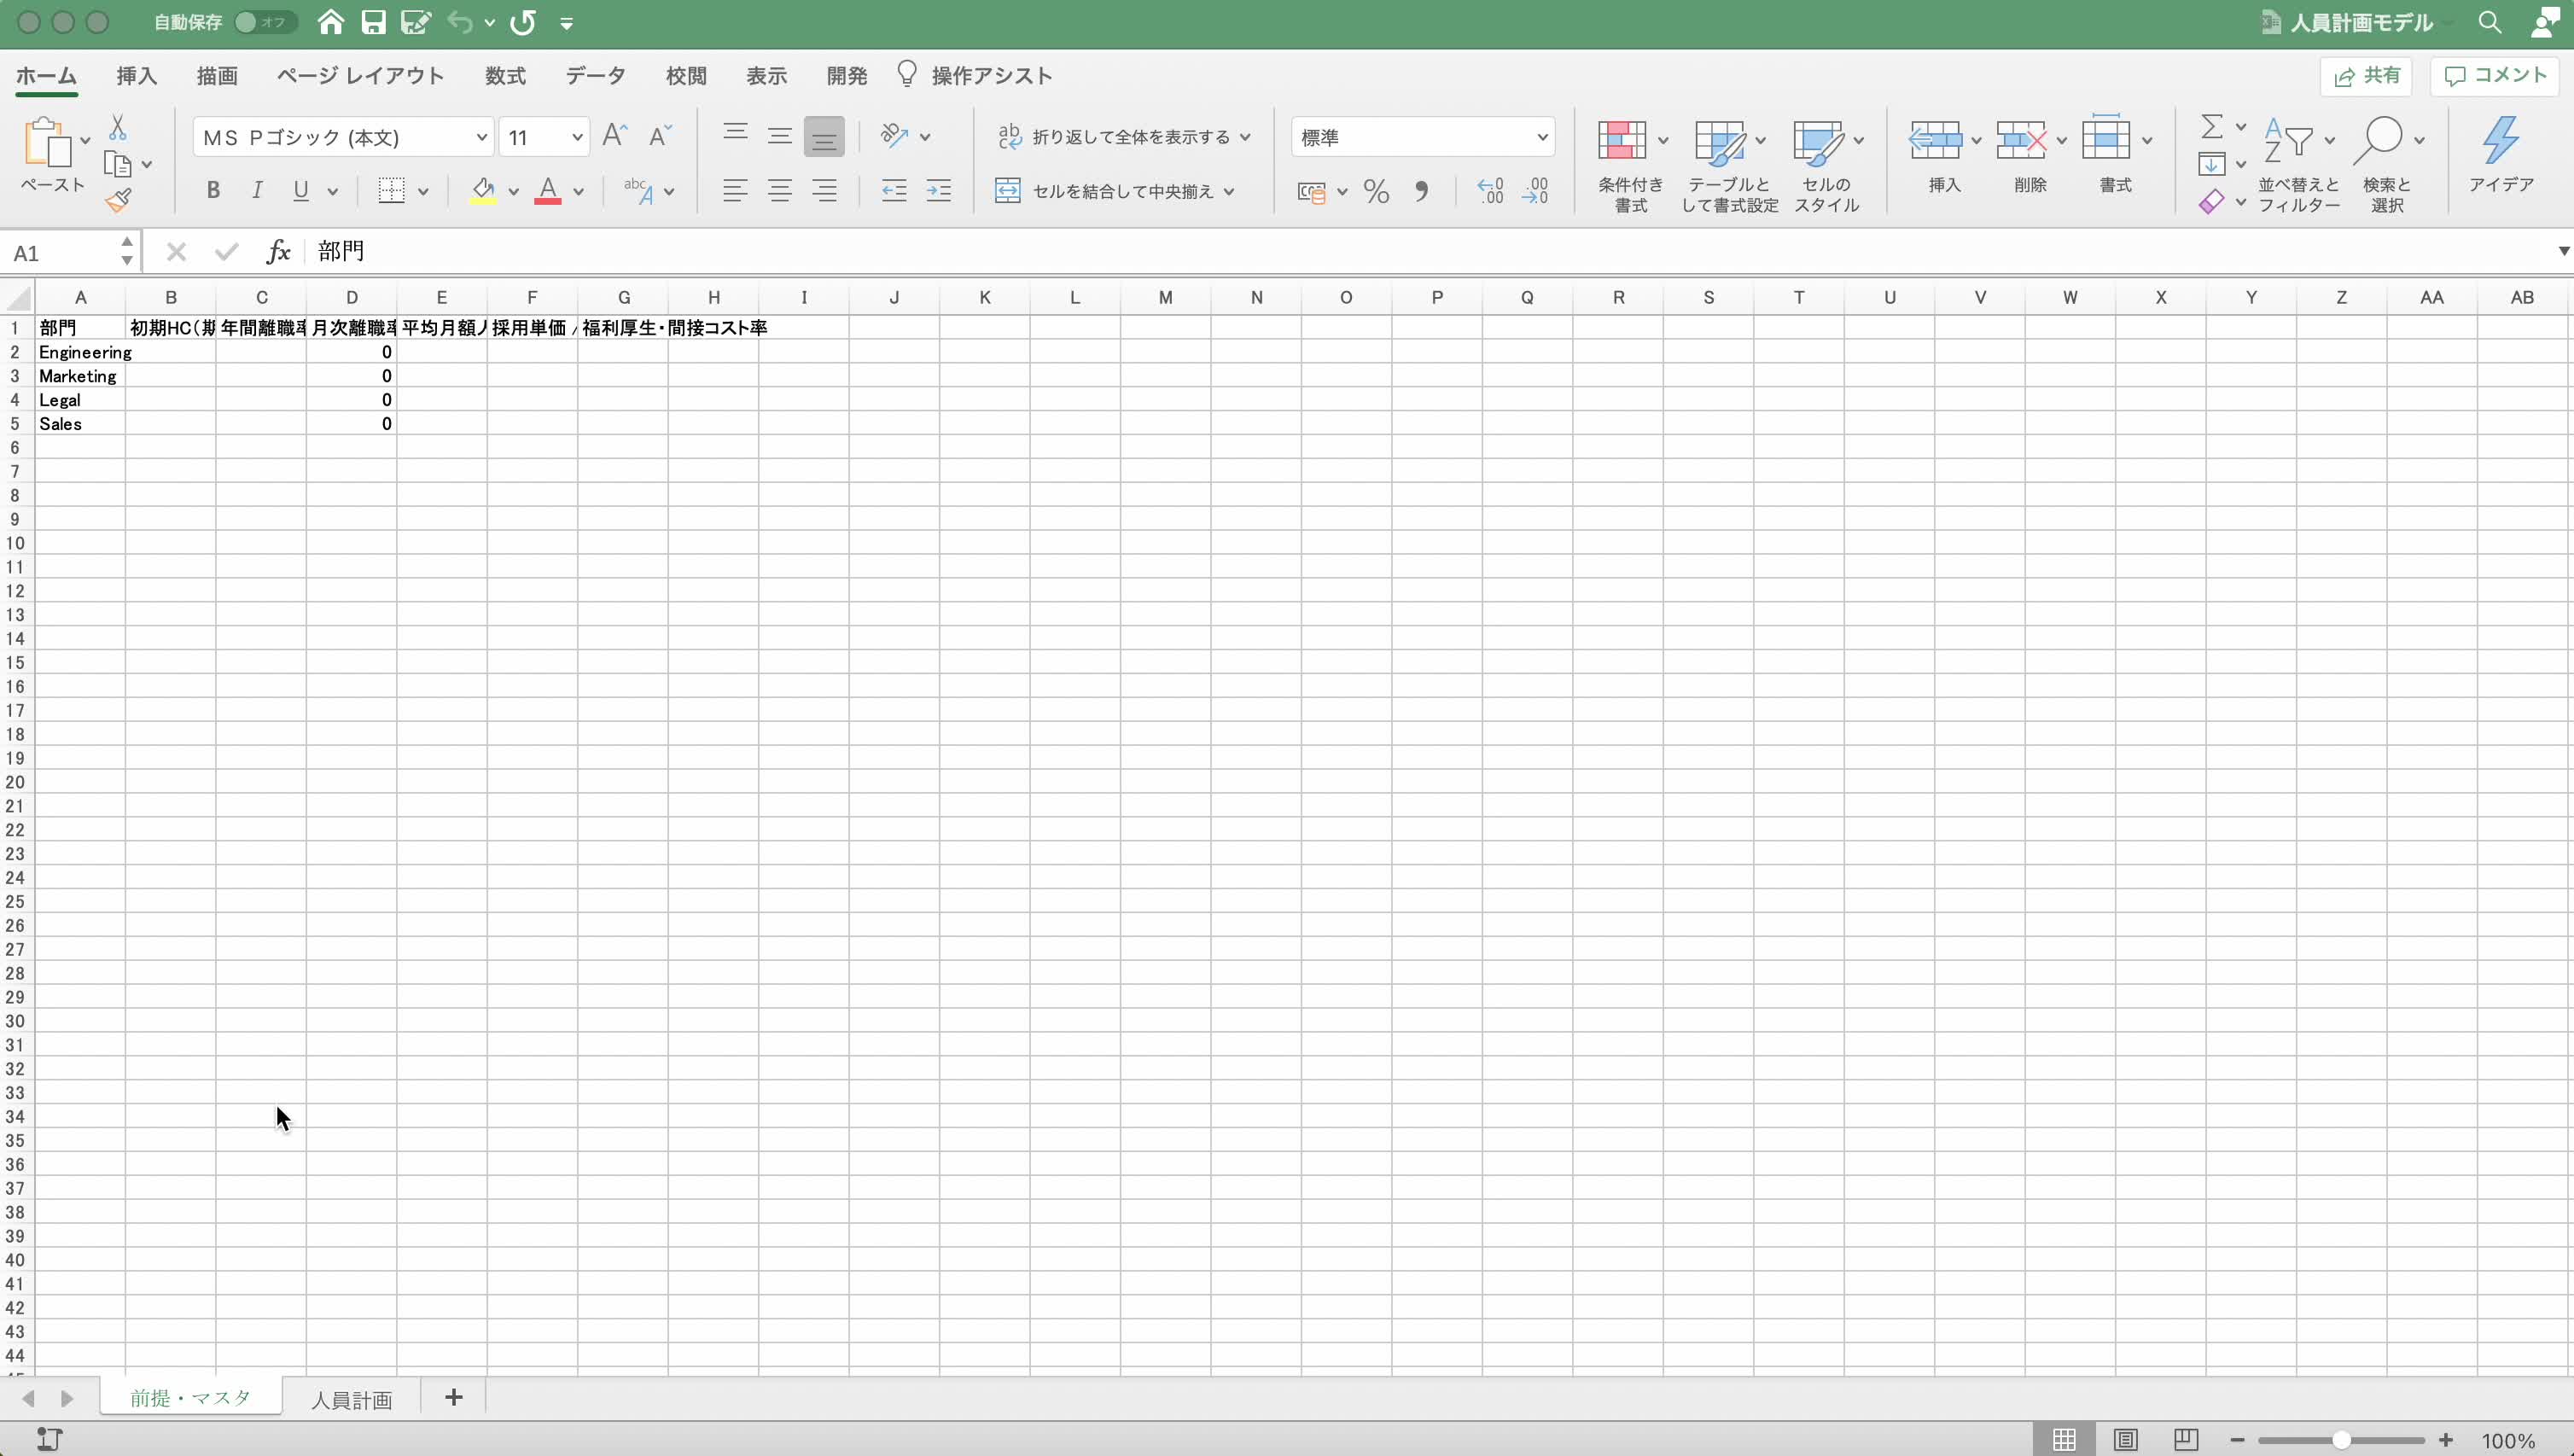Open the font size dropdown
The height and width of the screenshot is (1456, 2574).
576,136
